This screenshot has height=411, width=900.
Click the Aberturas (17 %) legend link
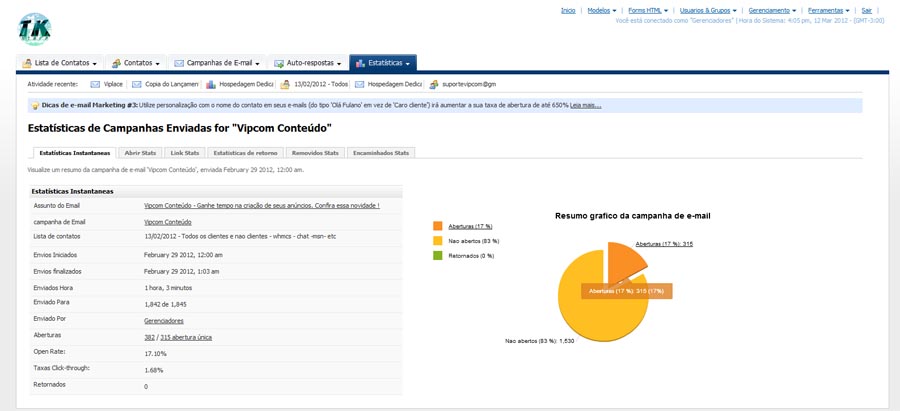point(470,226)
